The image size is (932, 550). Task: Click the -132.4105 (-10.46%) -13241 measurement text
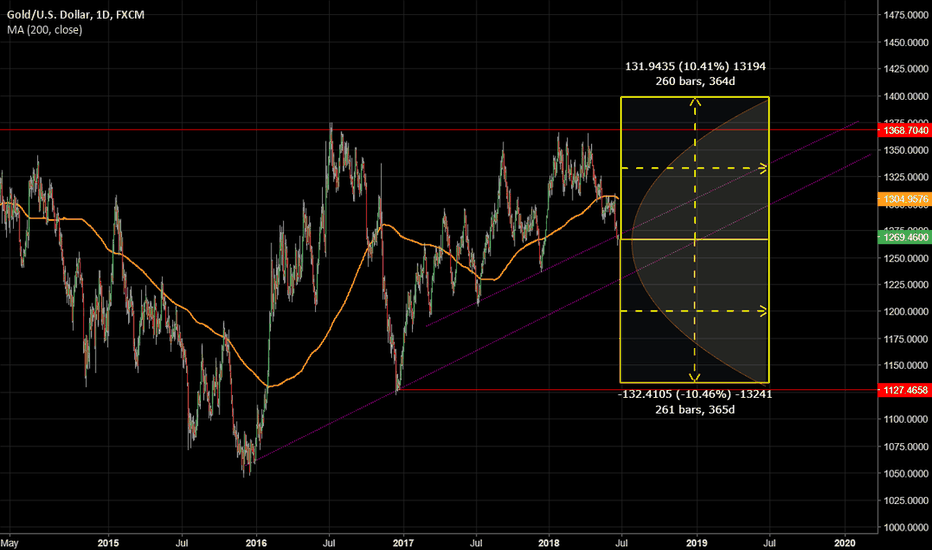click(695, 394)
